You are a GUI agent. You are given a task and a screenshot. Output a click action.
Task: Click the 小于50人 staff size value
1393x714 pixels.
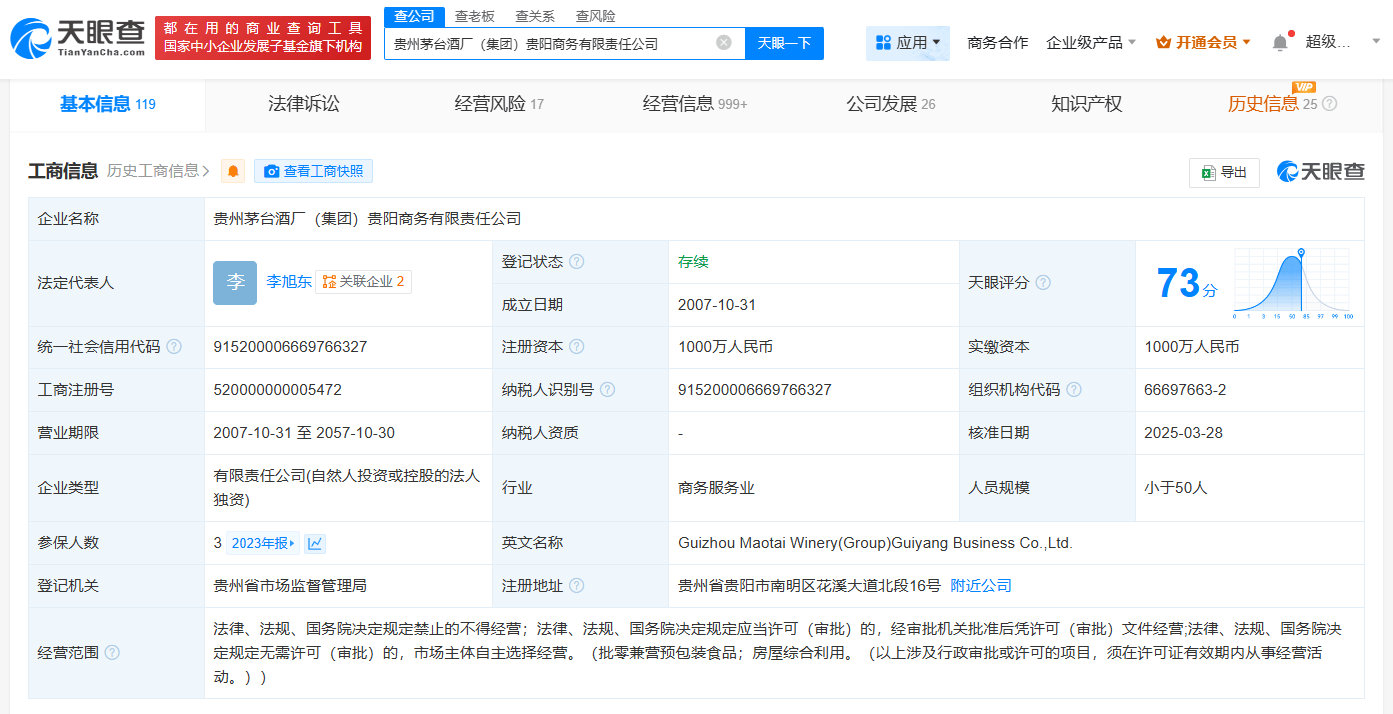1176,488
